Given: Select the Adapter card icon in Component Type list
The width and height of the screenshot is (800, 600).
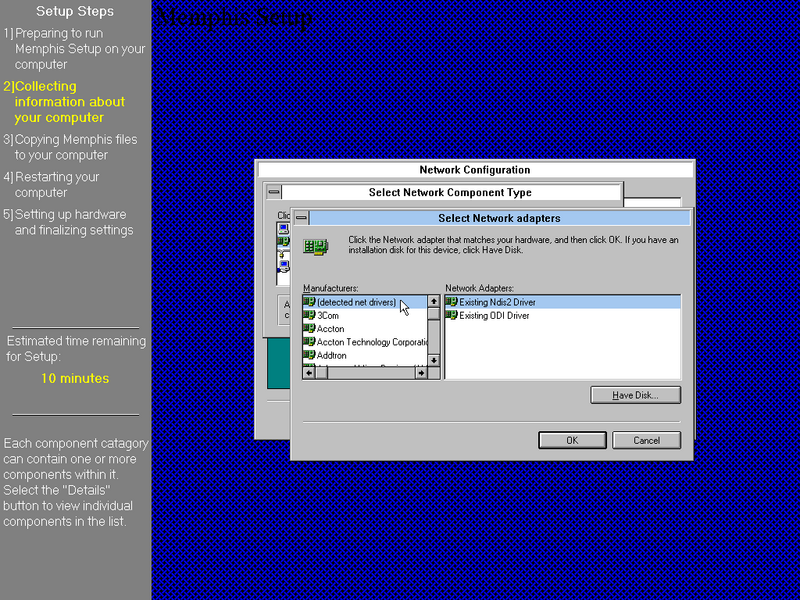Looking at the screenshot, I should coord(283,241).
